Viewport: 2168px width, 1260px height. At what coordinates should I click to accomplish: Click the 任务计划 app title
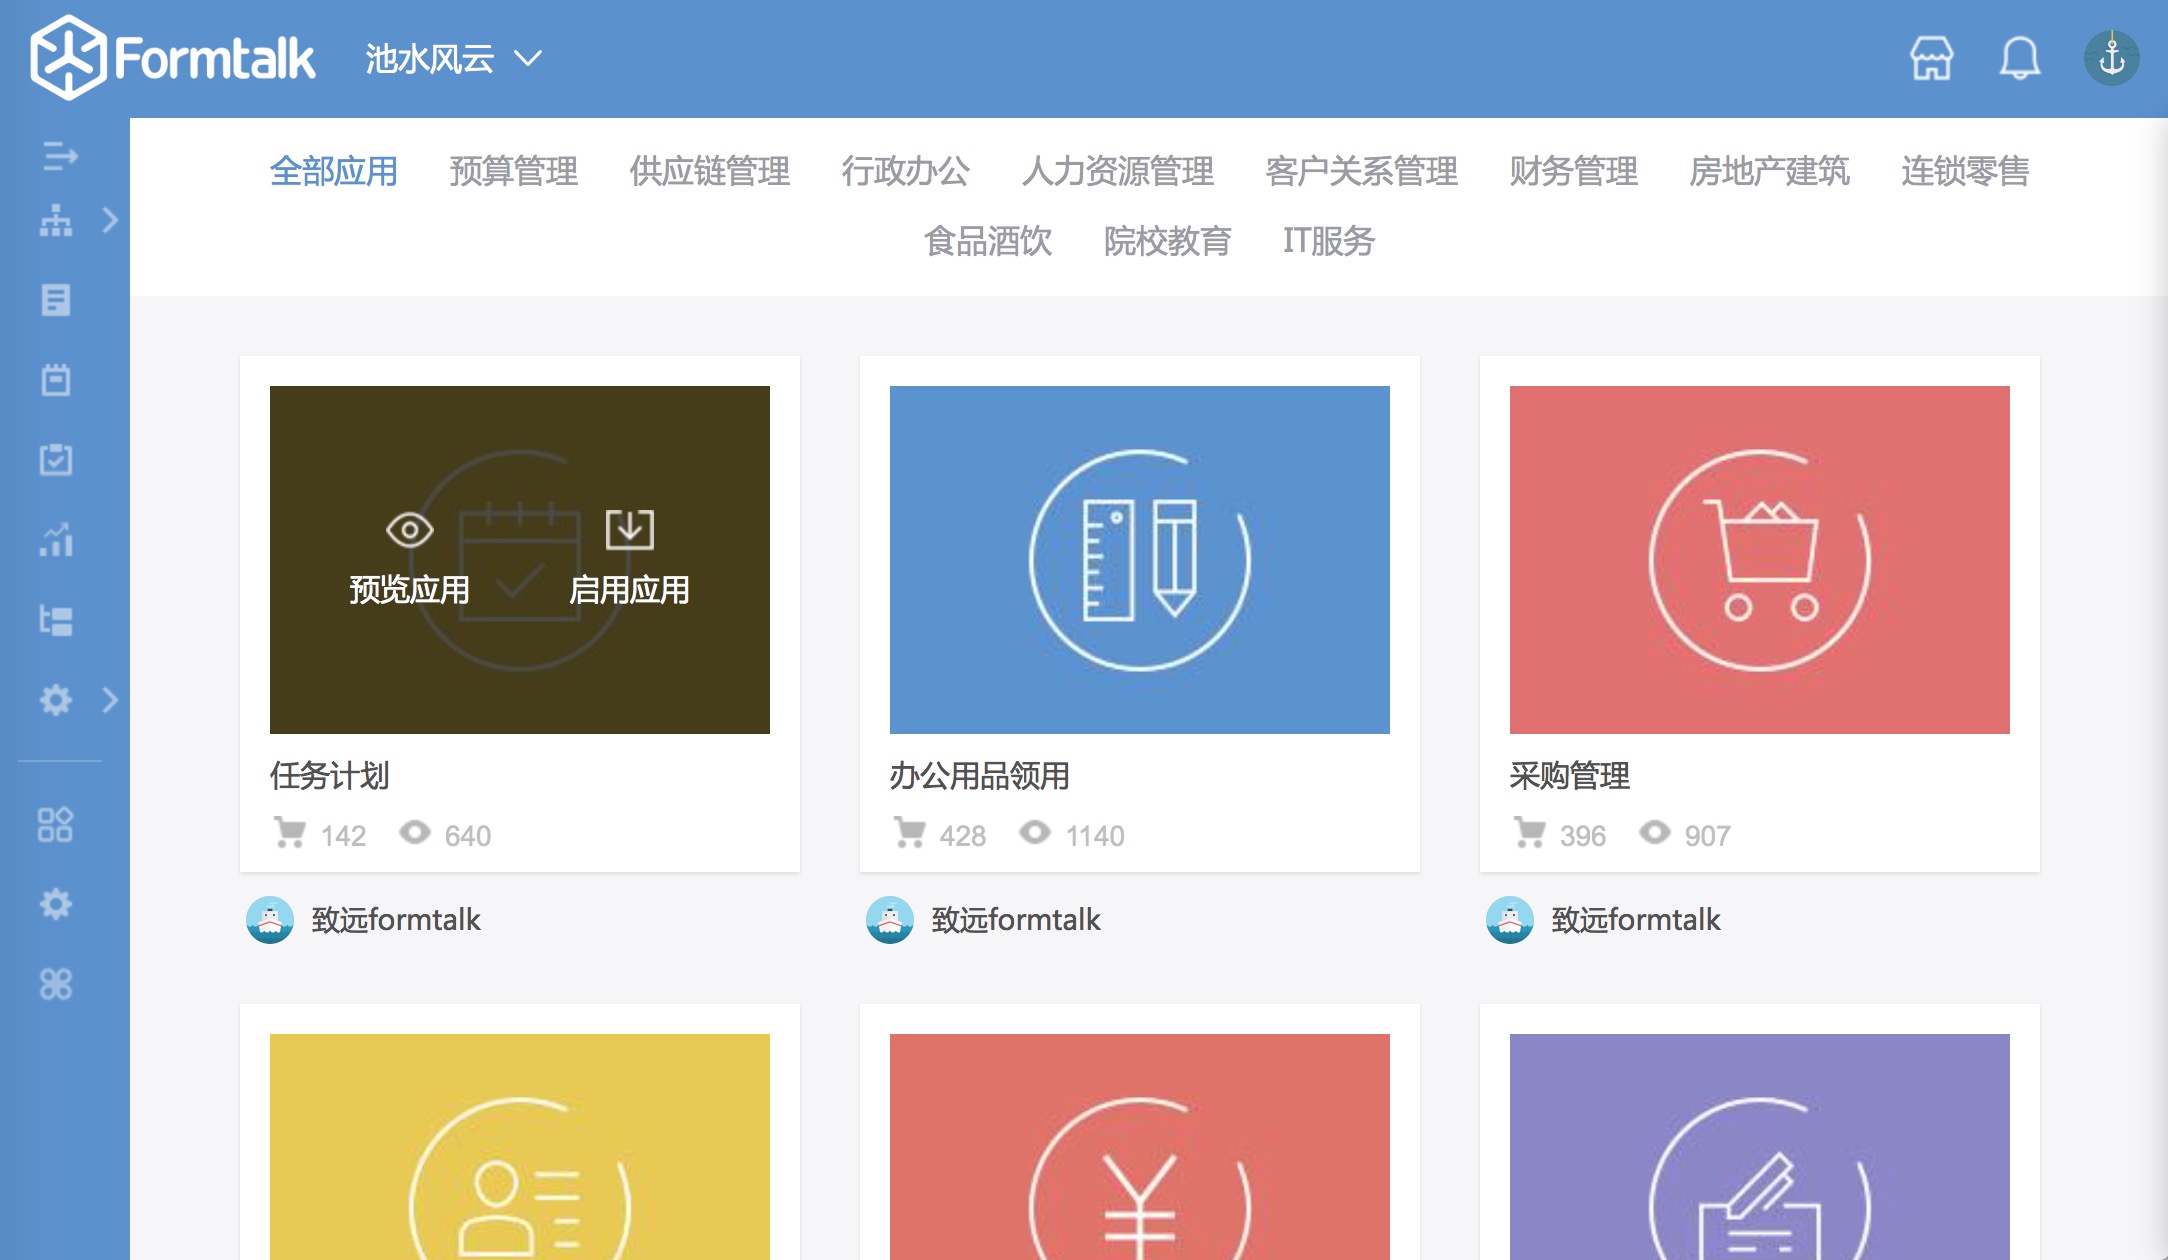click(x=330, y=776)
